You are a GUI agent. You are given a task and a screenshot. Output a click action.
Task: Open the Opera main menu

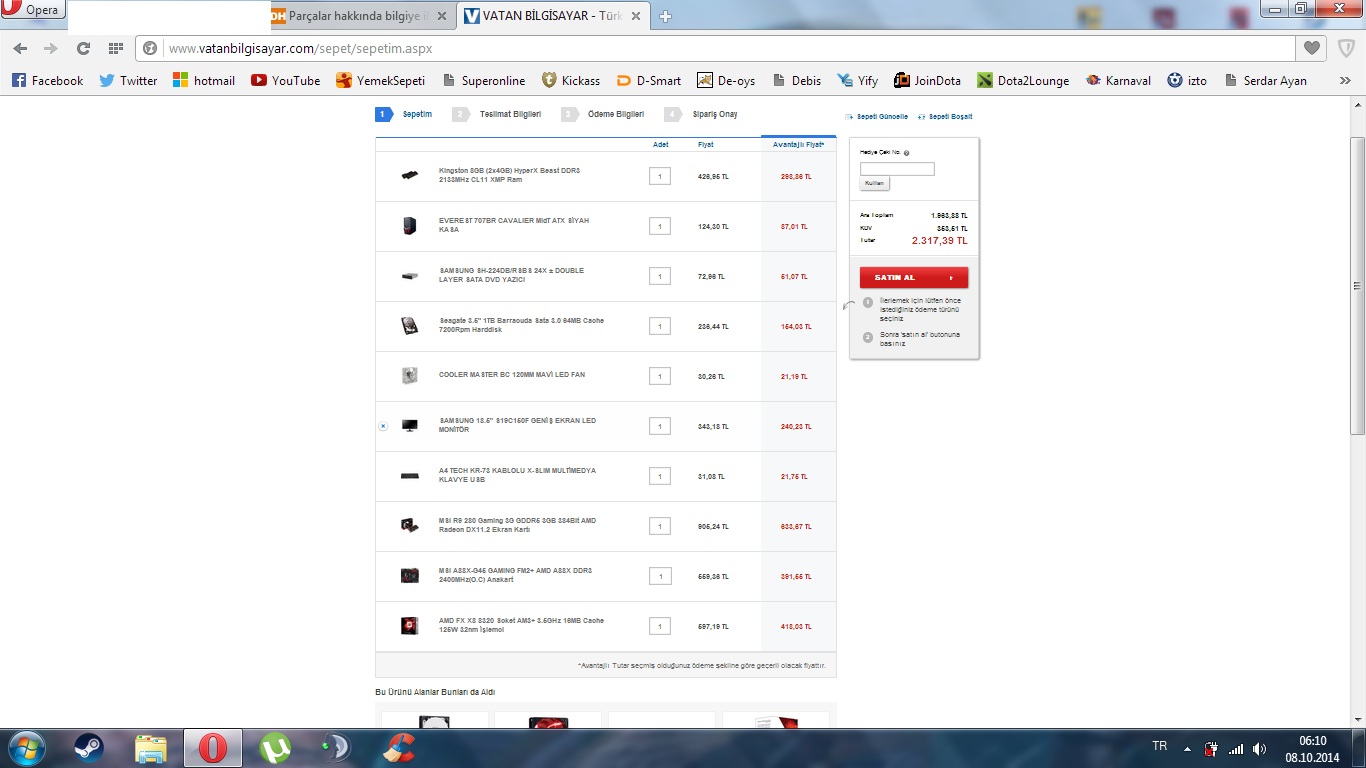[x=32, y=10]
